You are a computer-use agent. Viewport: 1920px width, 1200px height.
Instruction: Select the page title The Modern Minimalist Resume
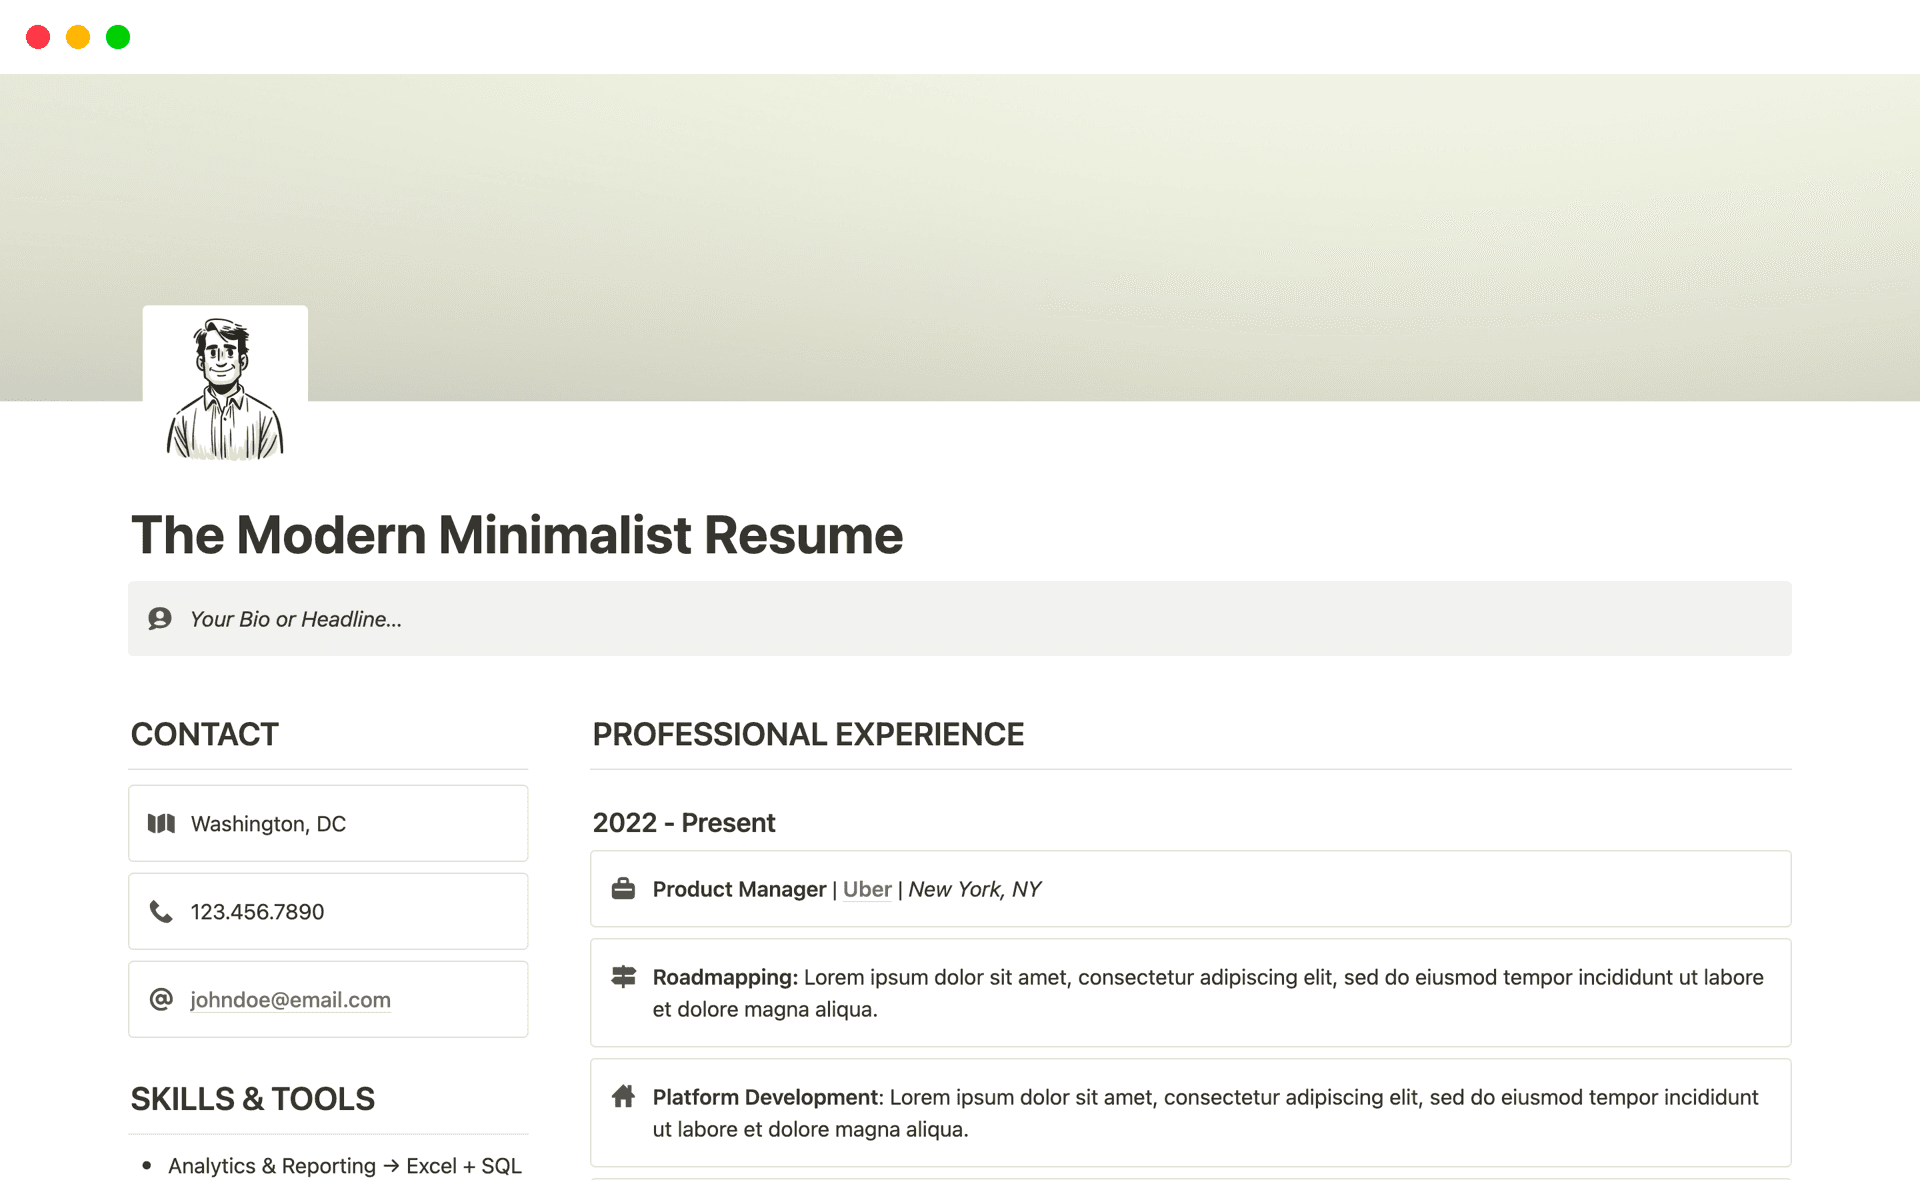[517, 535]
